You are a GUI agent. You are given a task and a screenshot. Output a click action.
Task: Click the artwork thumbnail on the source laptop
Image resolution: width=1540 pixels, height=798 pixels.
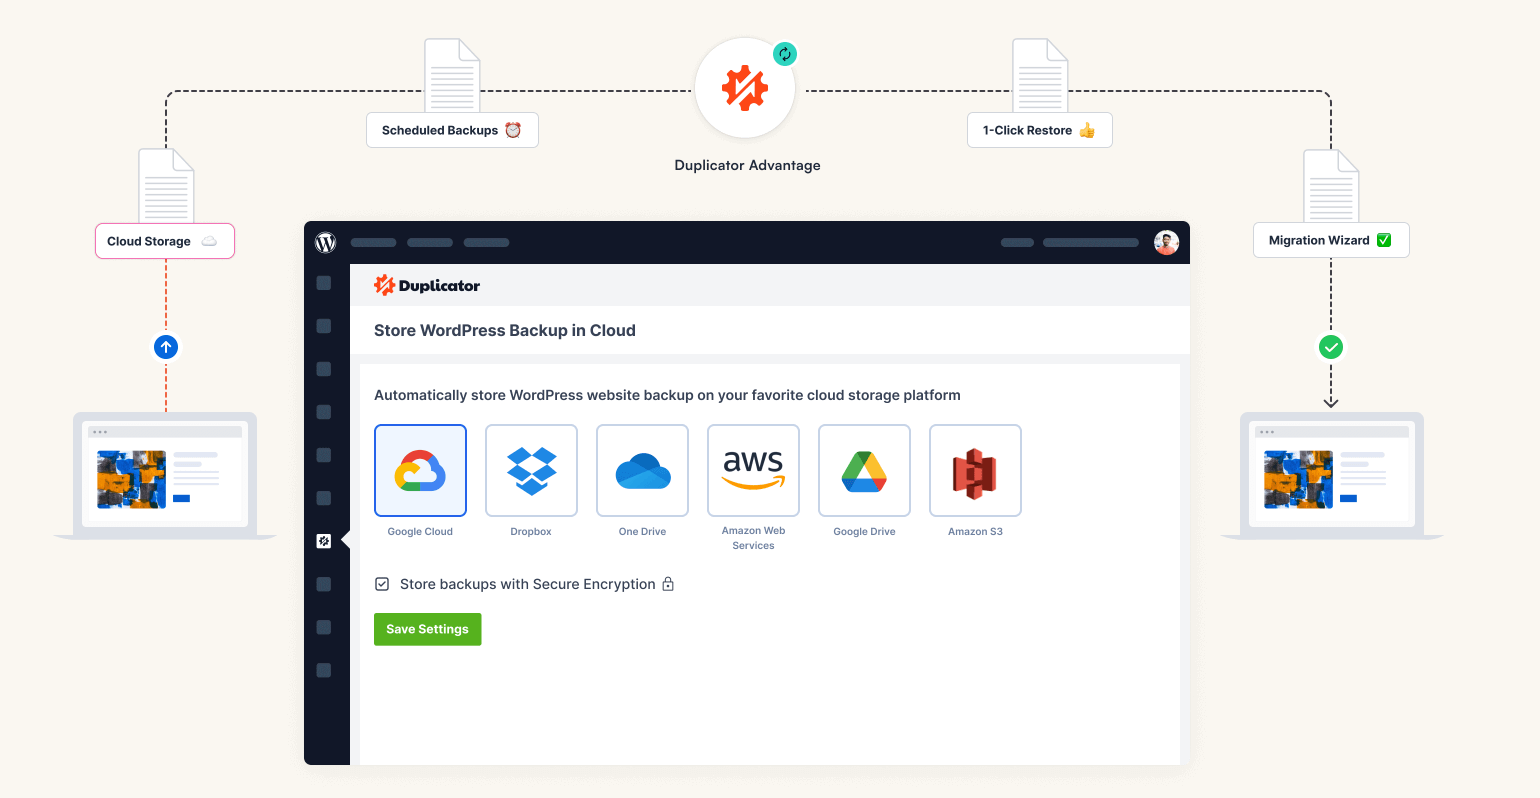131,479
